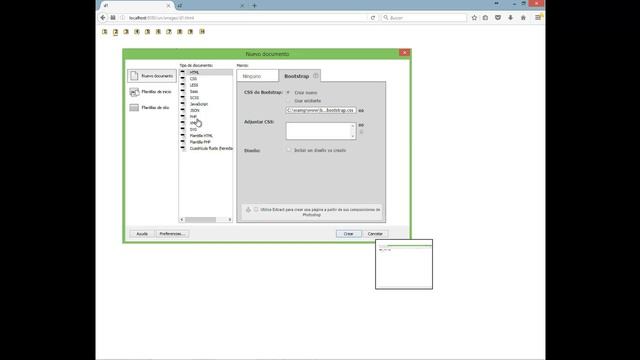
Task: Open the Pocket icon in the toolbar
Action: tap(498, 18)
